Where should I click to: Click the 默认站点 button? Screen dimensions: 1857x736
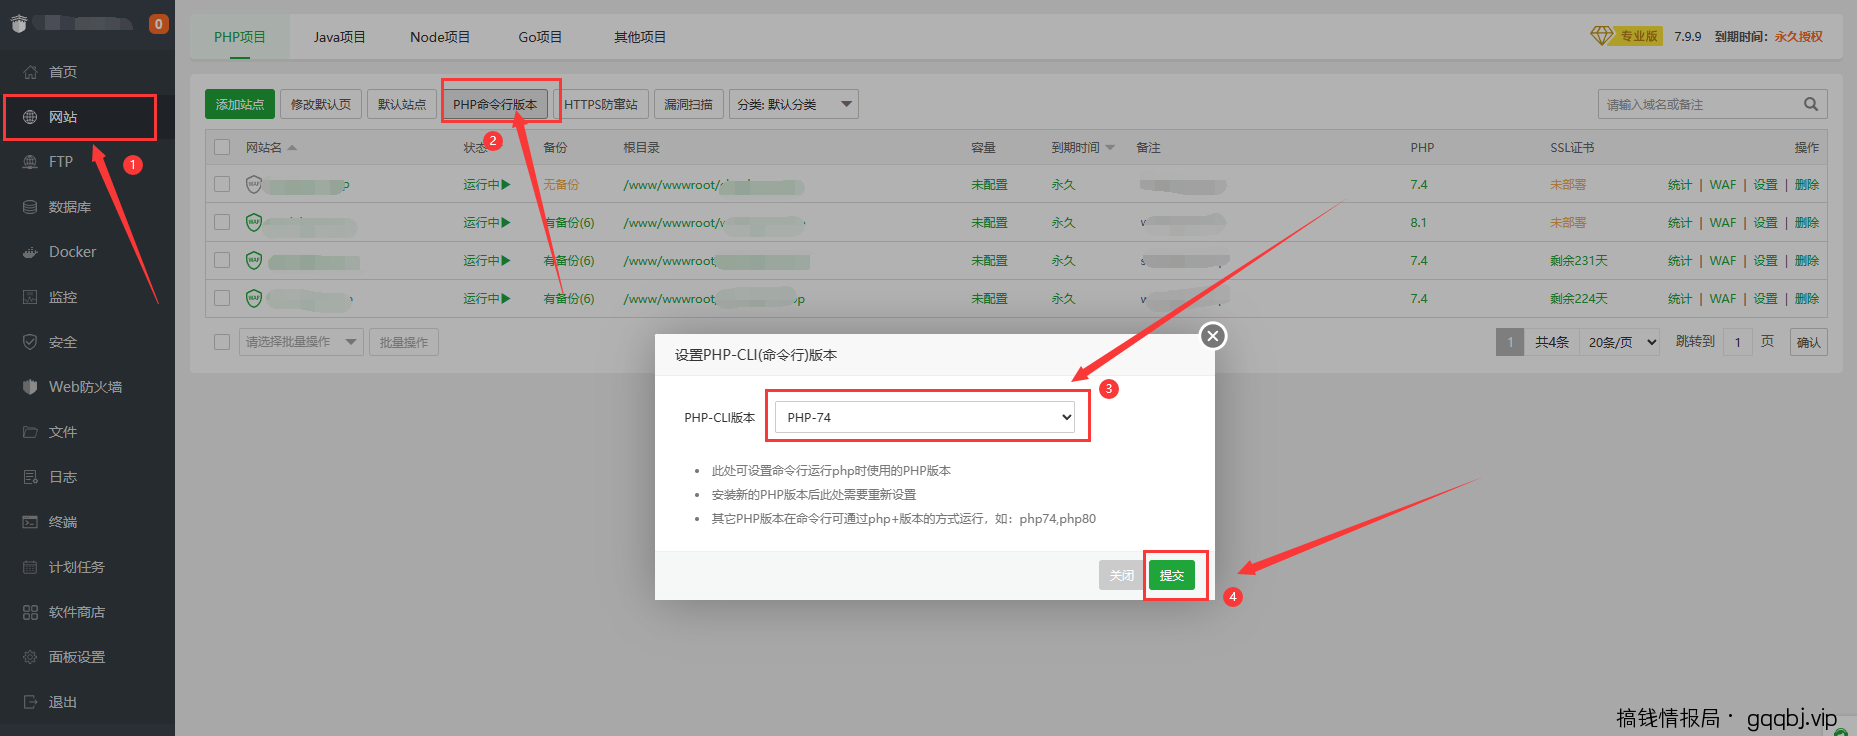[x=402, y=104]
